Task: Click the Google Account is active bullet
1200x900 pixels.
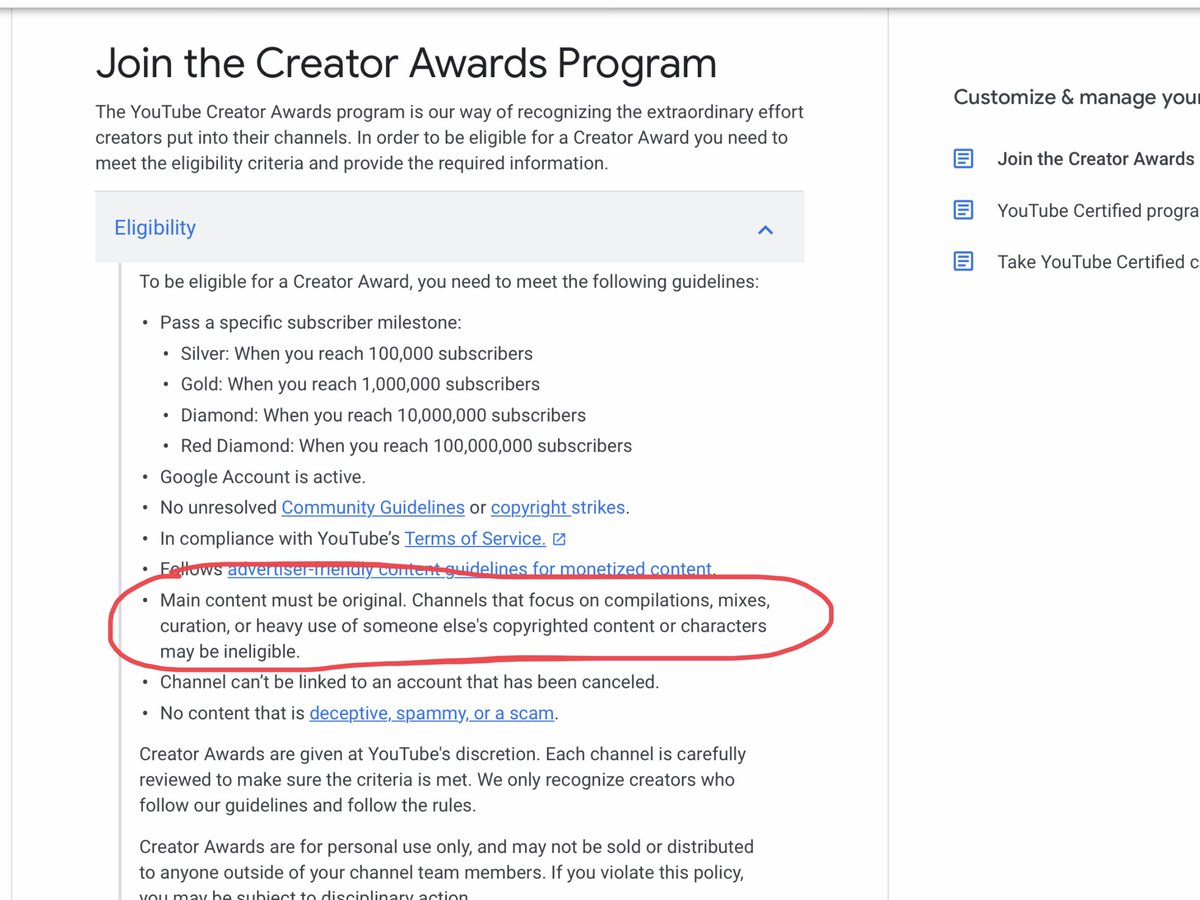Action: click(263, 477)
